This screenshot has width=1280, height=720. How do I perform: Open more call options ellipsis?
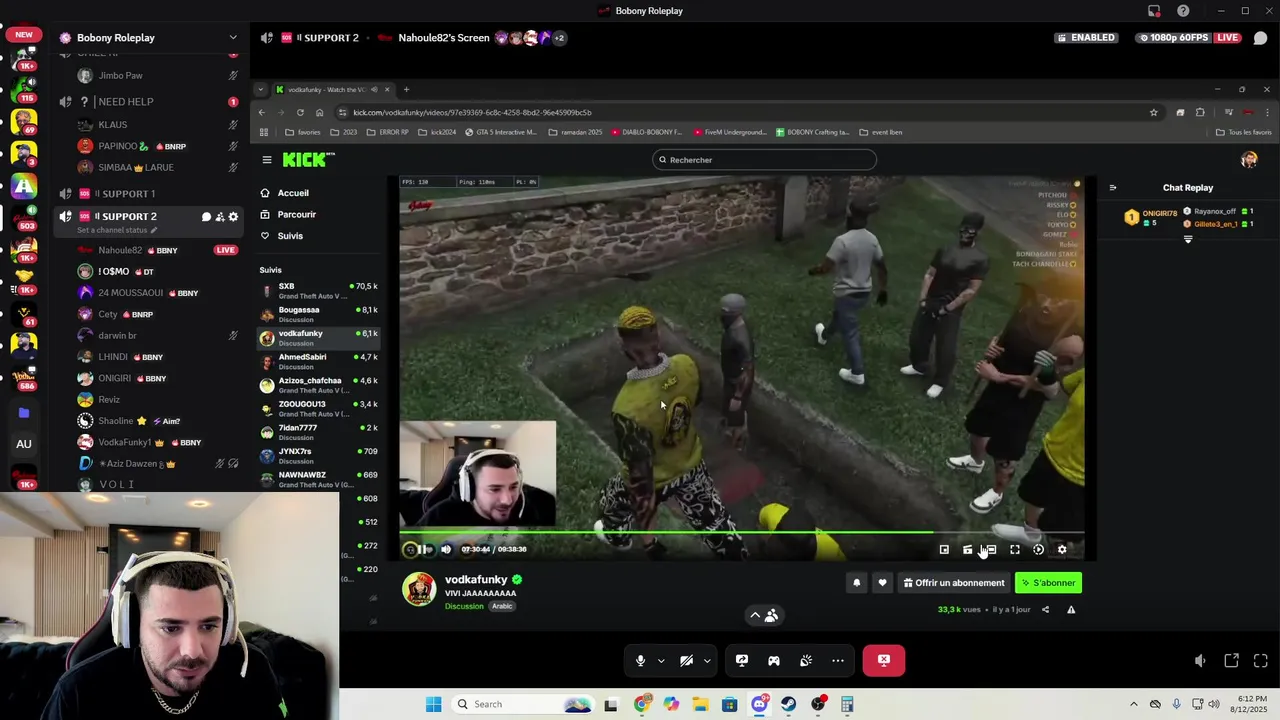click(838, 661)
